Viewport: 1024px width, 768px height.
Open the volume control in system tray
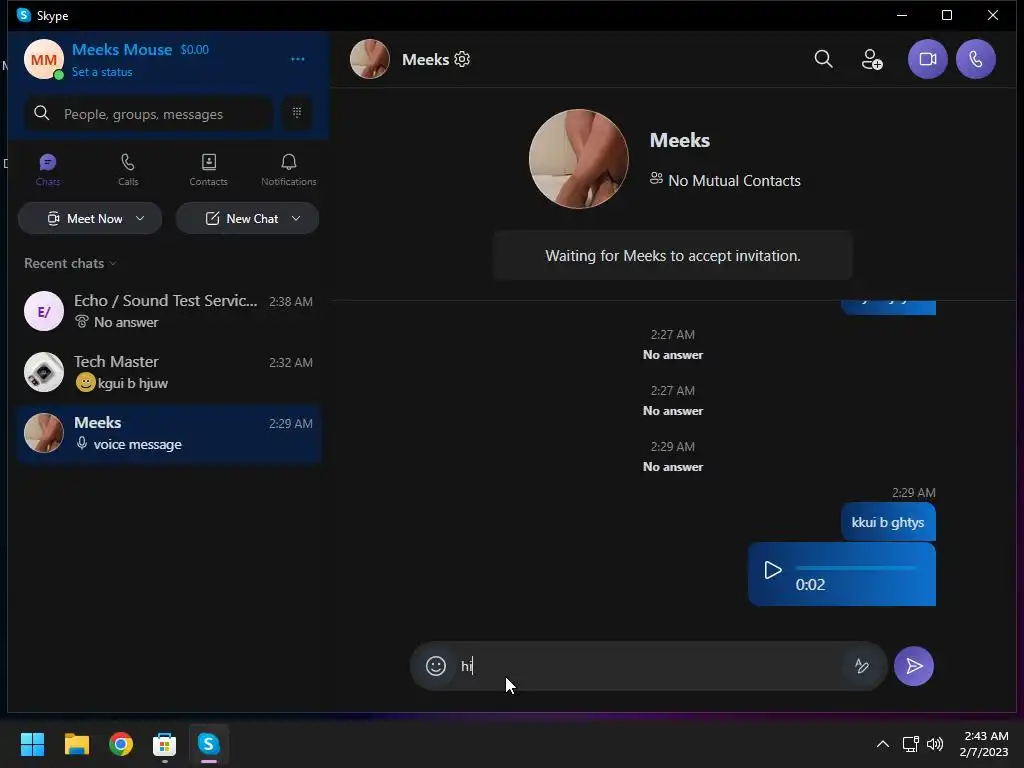point(935,744)
